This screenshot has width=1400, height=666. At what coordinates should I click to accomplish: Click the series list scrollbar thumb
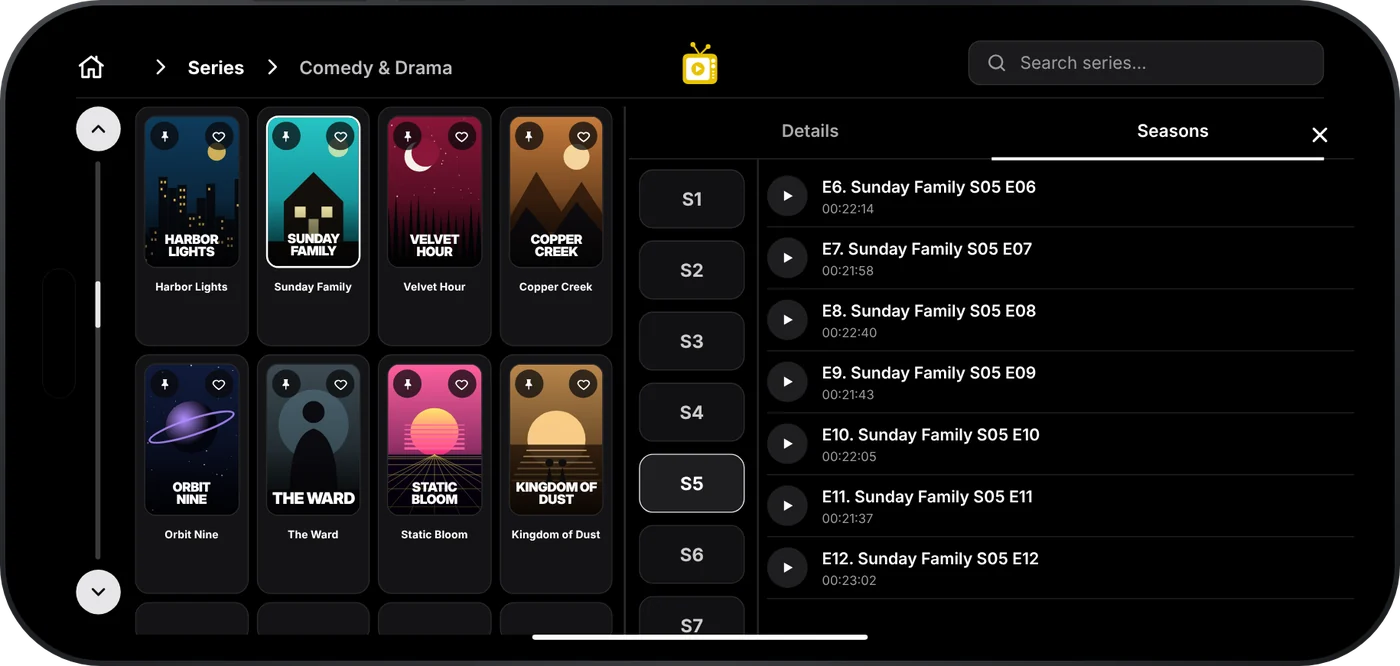click(x=98, y=304)
